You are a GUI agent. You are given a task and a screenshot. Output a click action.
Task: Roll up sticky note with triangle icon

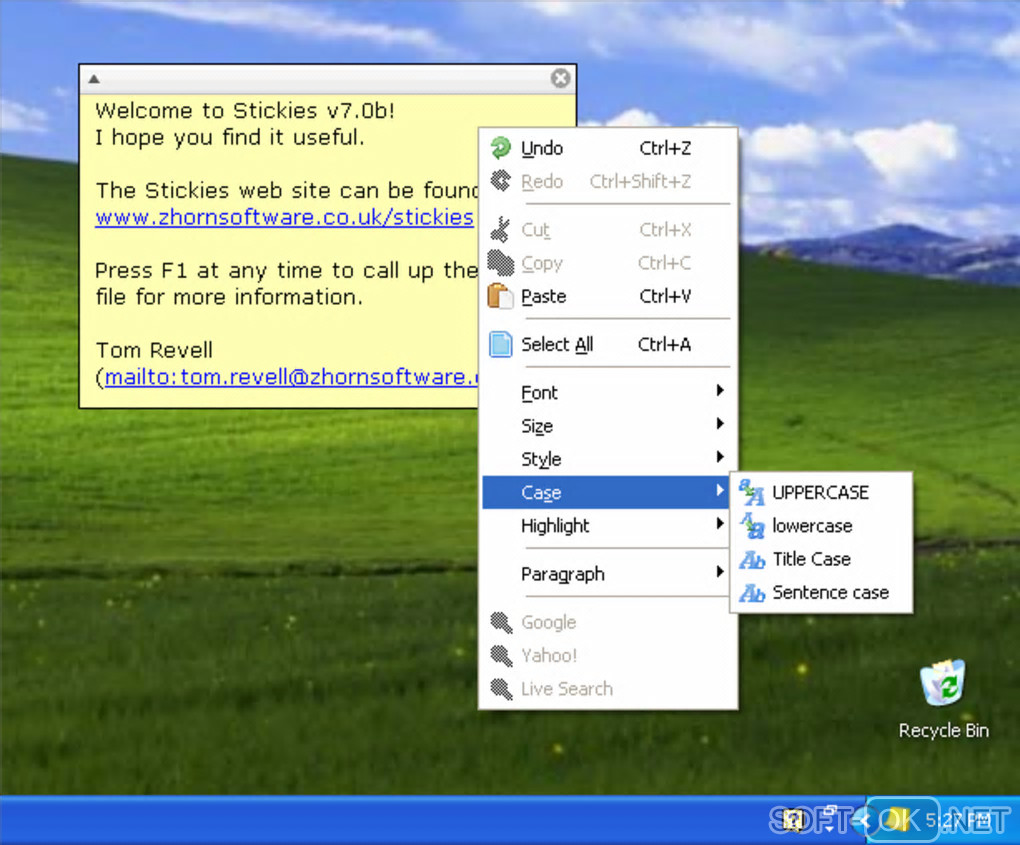click(94, 79)
